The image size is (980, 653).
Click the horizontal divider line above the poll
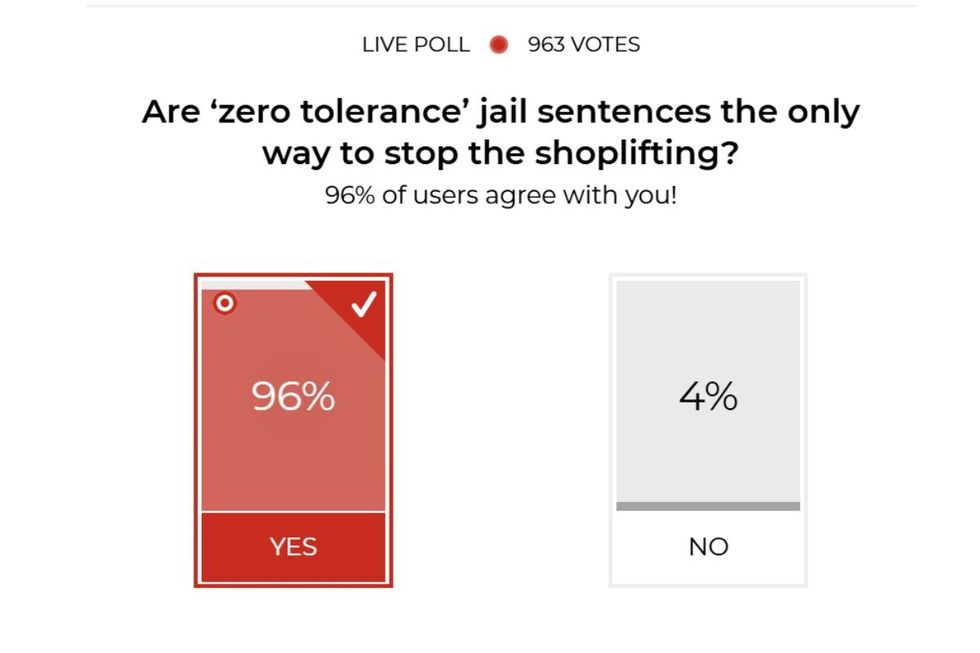click(x=500, y=7)
